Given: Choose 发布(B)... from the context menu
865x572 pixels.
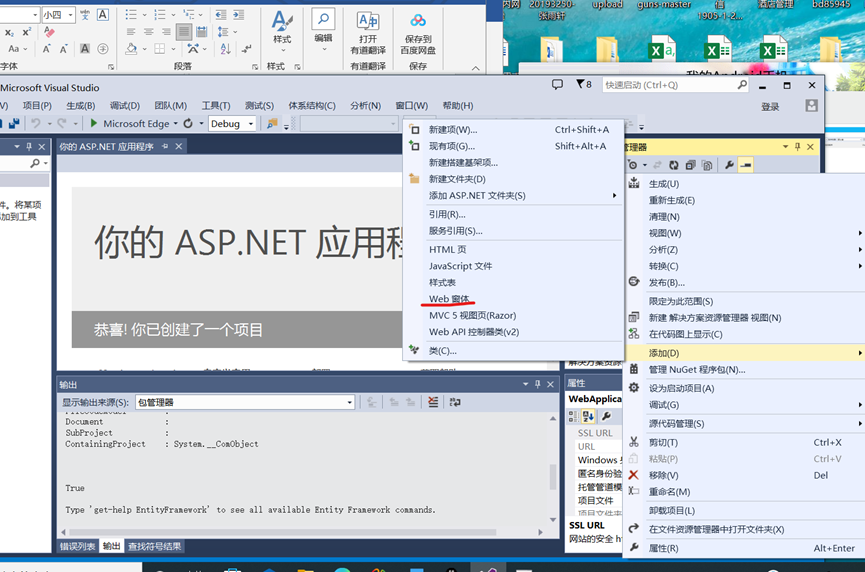Looking at the screenshot, I should coord(745,283).
